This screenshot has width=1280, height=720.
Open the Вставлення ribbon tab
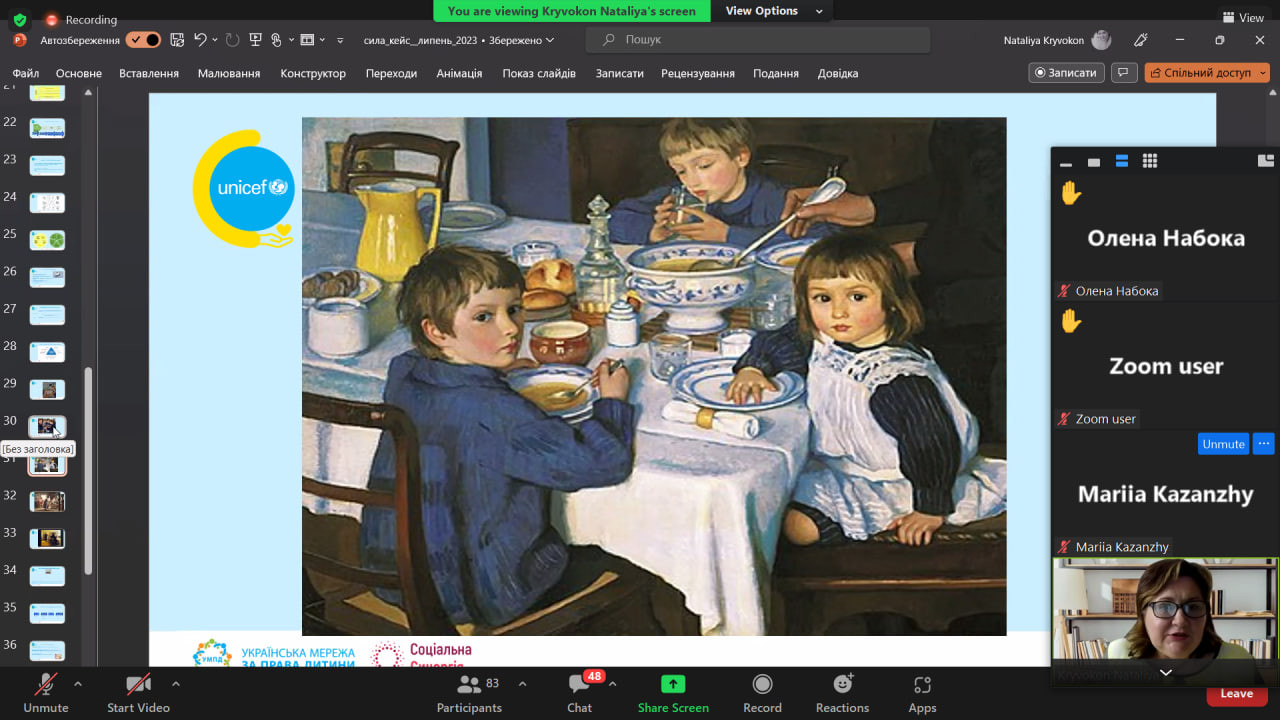[x=149, y=73]
